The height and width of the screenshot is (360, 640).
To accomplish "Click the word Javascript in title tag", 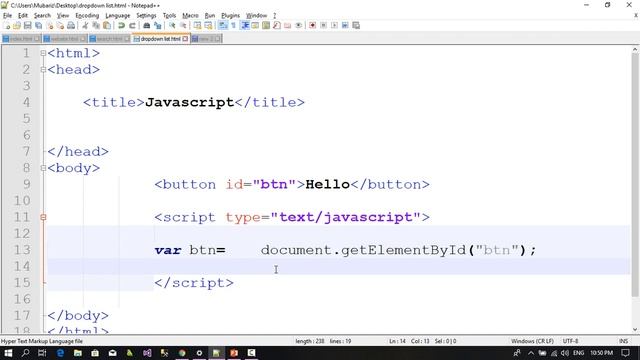I will [x=189, y=102].
